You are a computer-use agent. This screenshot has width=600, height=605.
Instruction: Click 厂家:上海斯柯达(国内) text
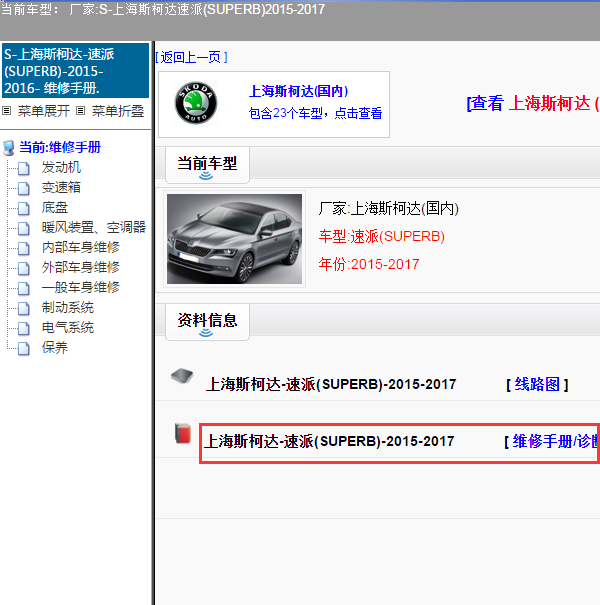(389, 209)
